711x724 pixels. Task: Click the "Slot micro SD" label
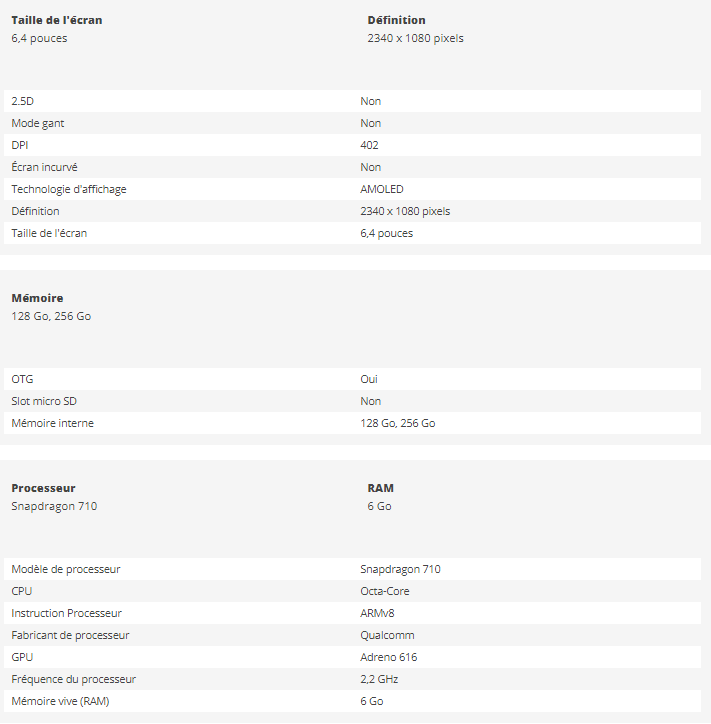coord(44,401)
